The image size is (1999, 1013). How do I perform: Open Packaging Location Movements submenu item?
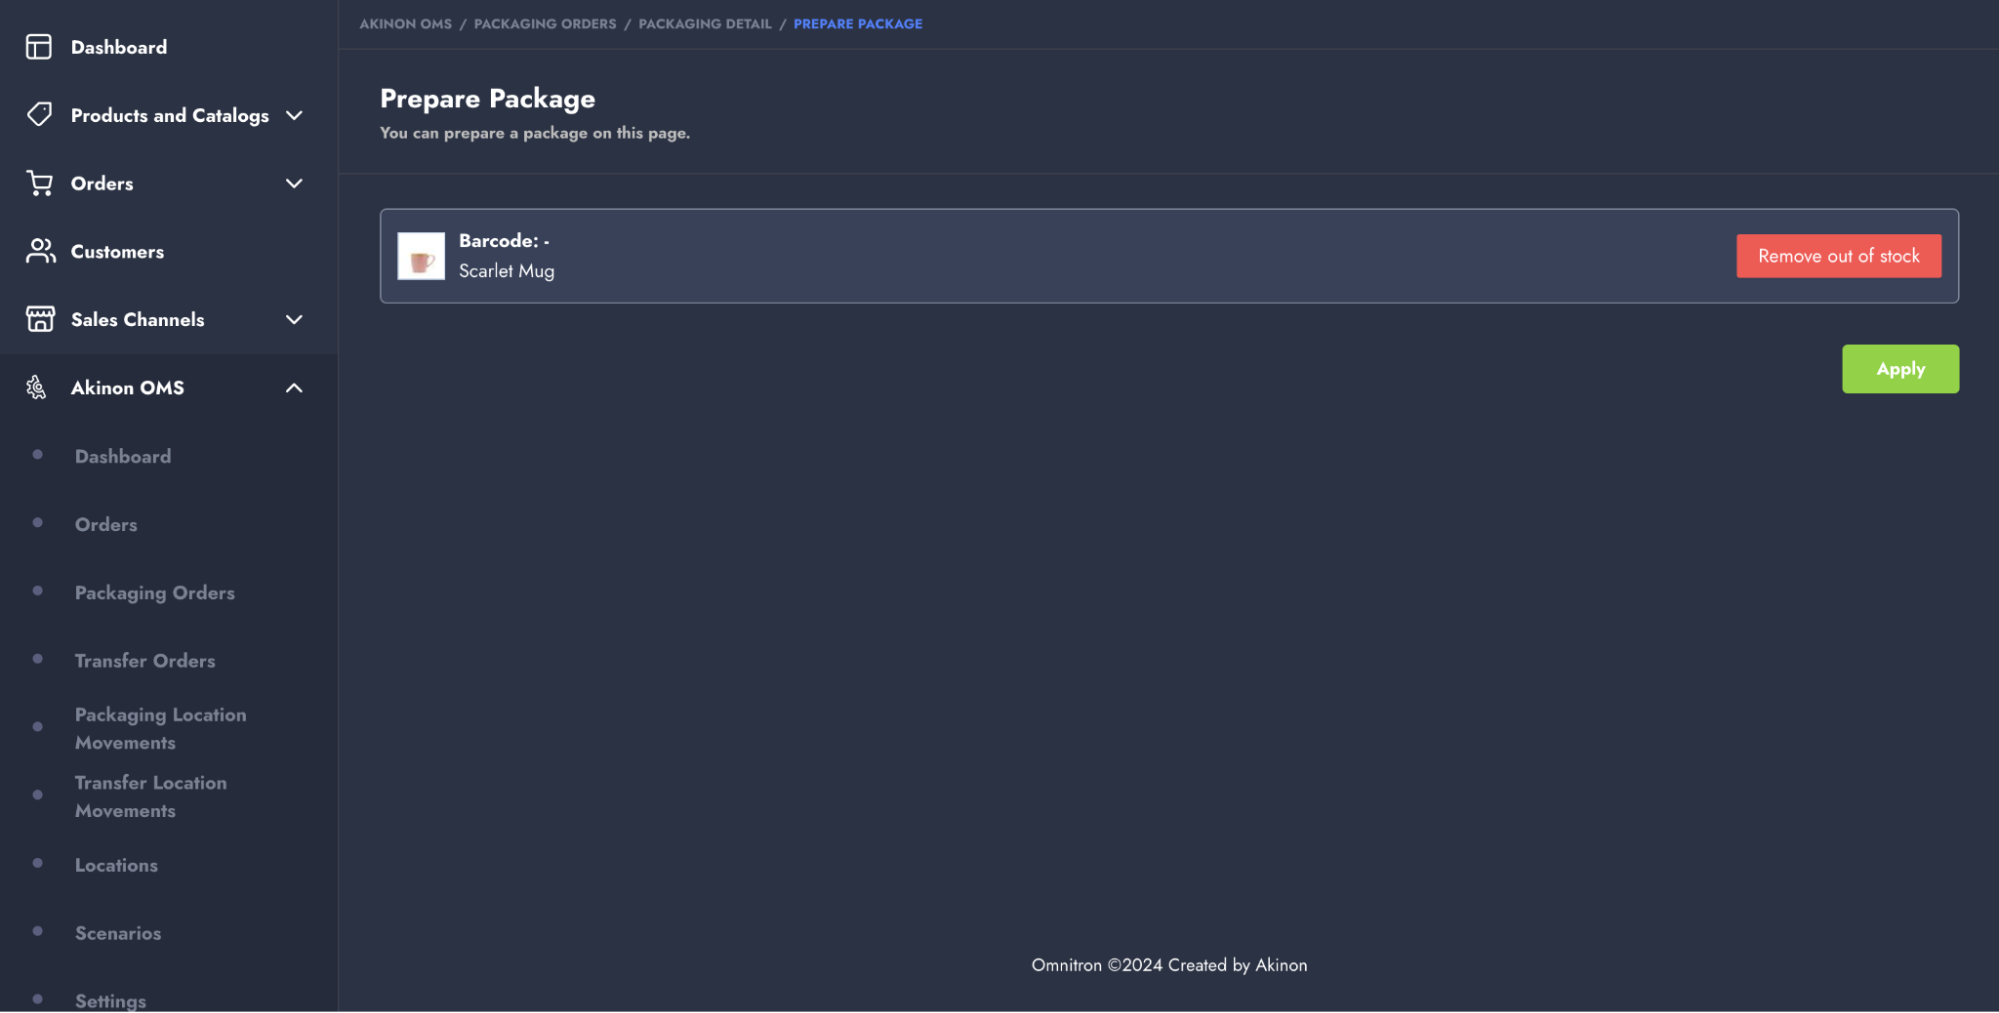[x=160, y=728]
